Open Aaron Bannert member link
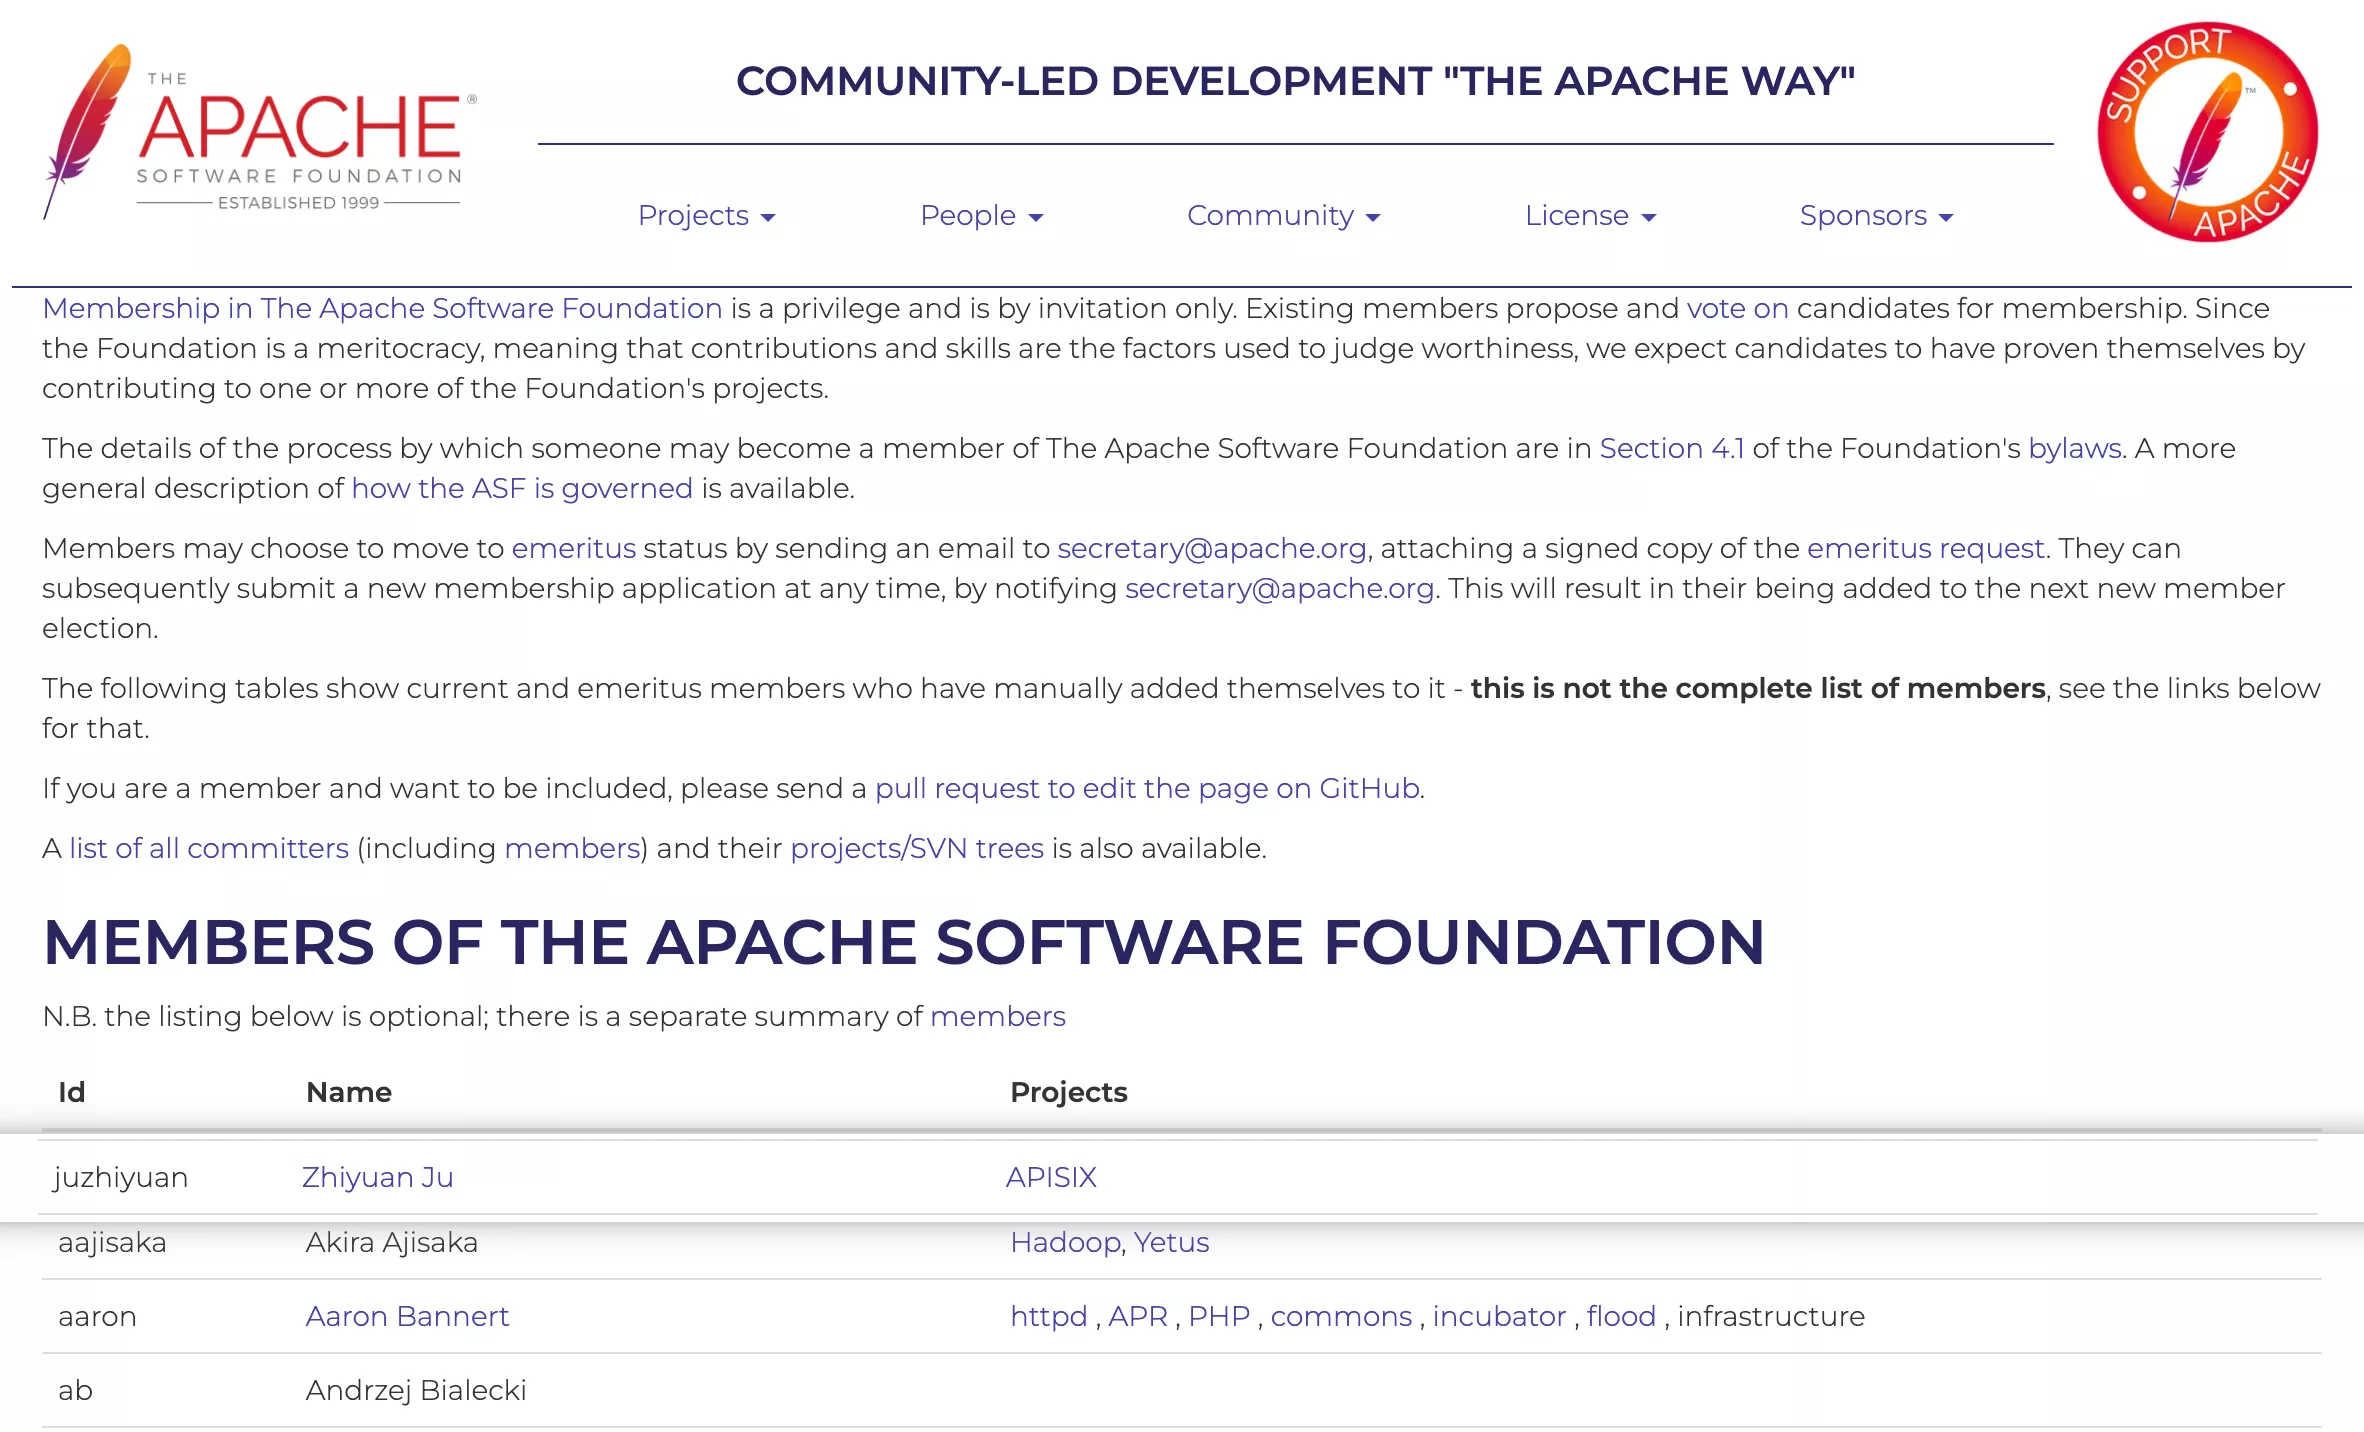 (407, 1316)
